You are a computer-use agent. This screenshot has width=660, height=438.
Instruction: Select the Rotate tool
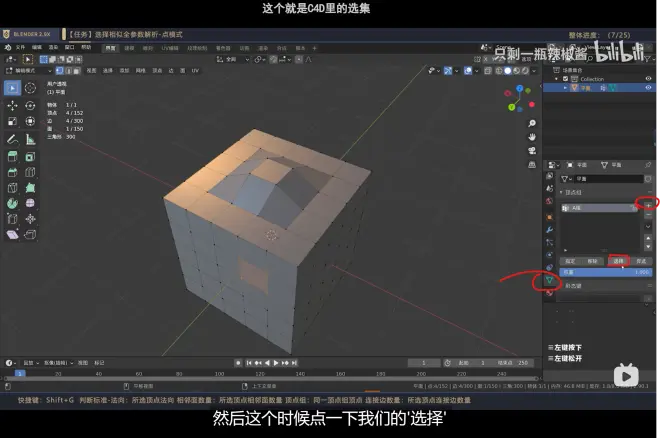pyautogui.click(x=30, y=106)
